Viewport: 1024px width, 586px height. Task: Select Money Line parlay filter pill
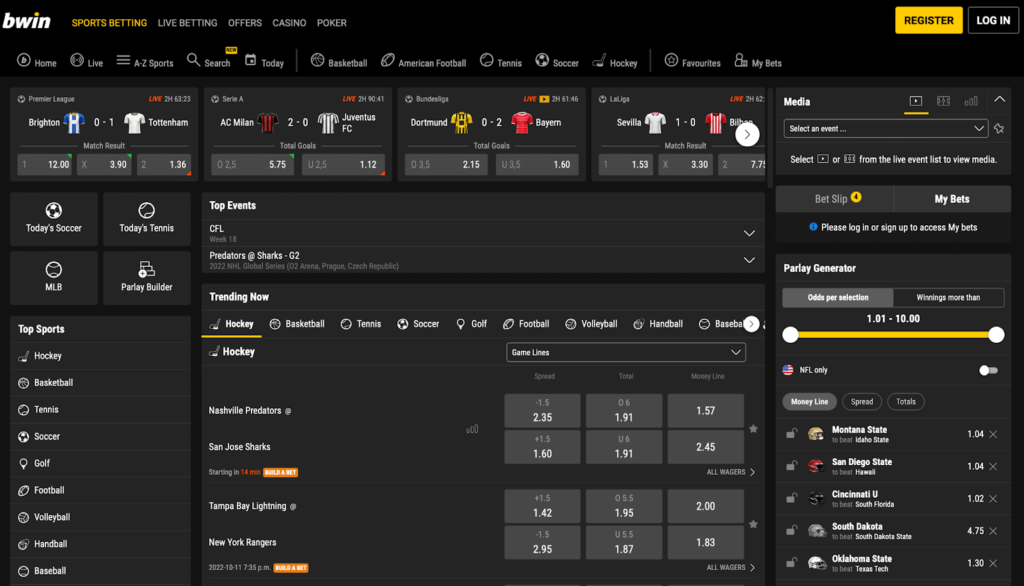pyautogui.click(x=809, y=402)
